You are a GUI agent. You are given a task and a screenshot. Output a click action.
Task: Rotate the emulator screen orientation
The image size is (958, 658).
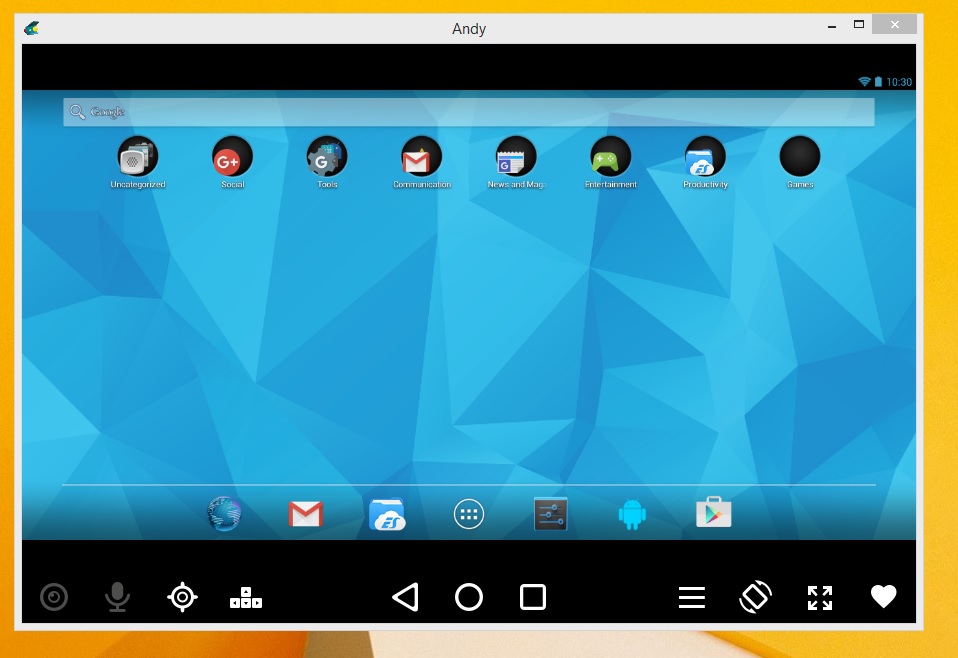(x=756, y=596)
